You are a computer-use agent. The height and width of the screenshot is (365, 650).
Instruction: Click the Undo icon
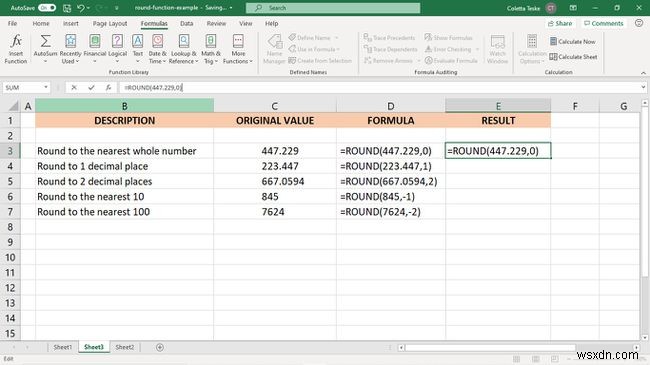[x=81, y=8]
